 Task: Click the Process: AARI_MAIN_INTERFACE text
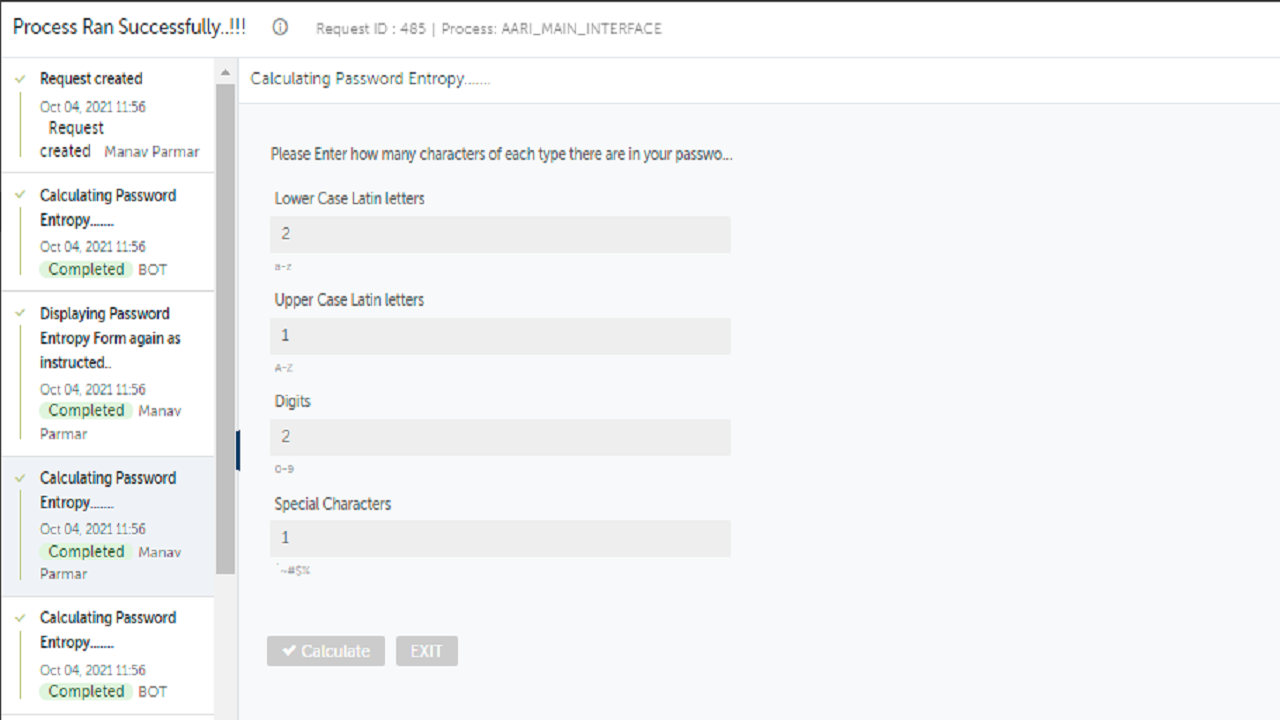pyautogui.click(x=552, y=29)
